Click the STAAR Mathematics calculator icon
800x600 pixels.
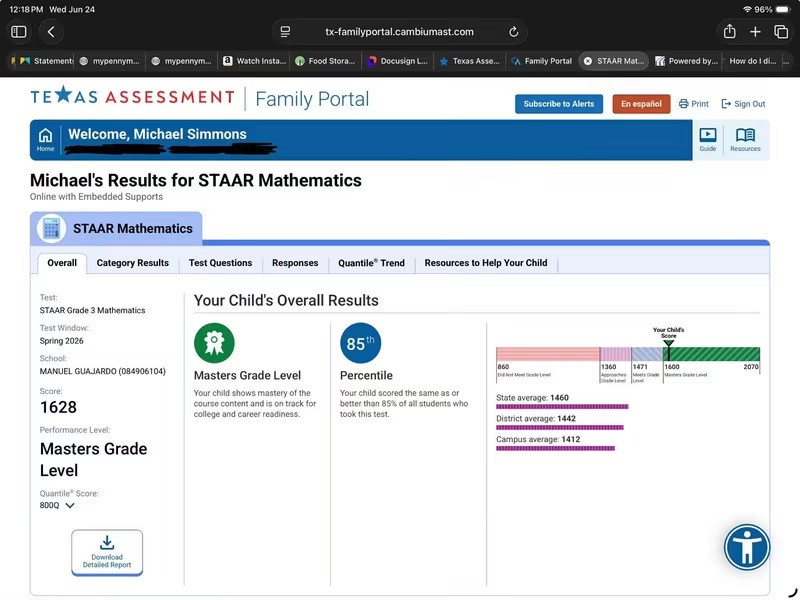click(x=52, y=228)
